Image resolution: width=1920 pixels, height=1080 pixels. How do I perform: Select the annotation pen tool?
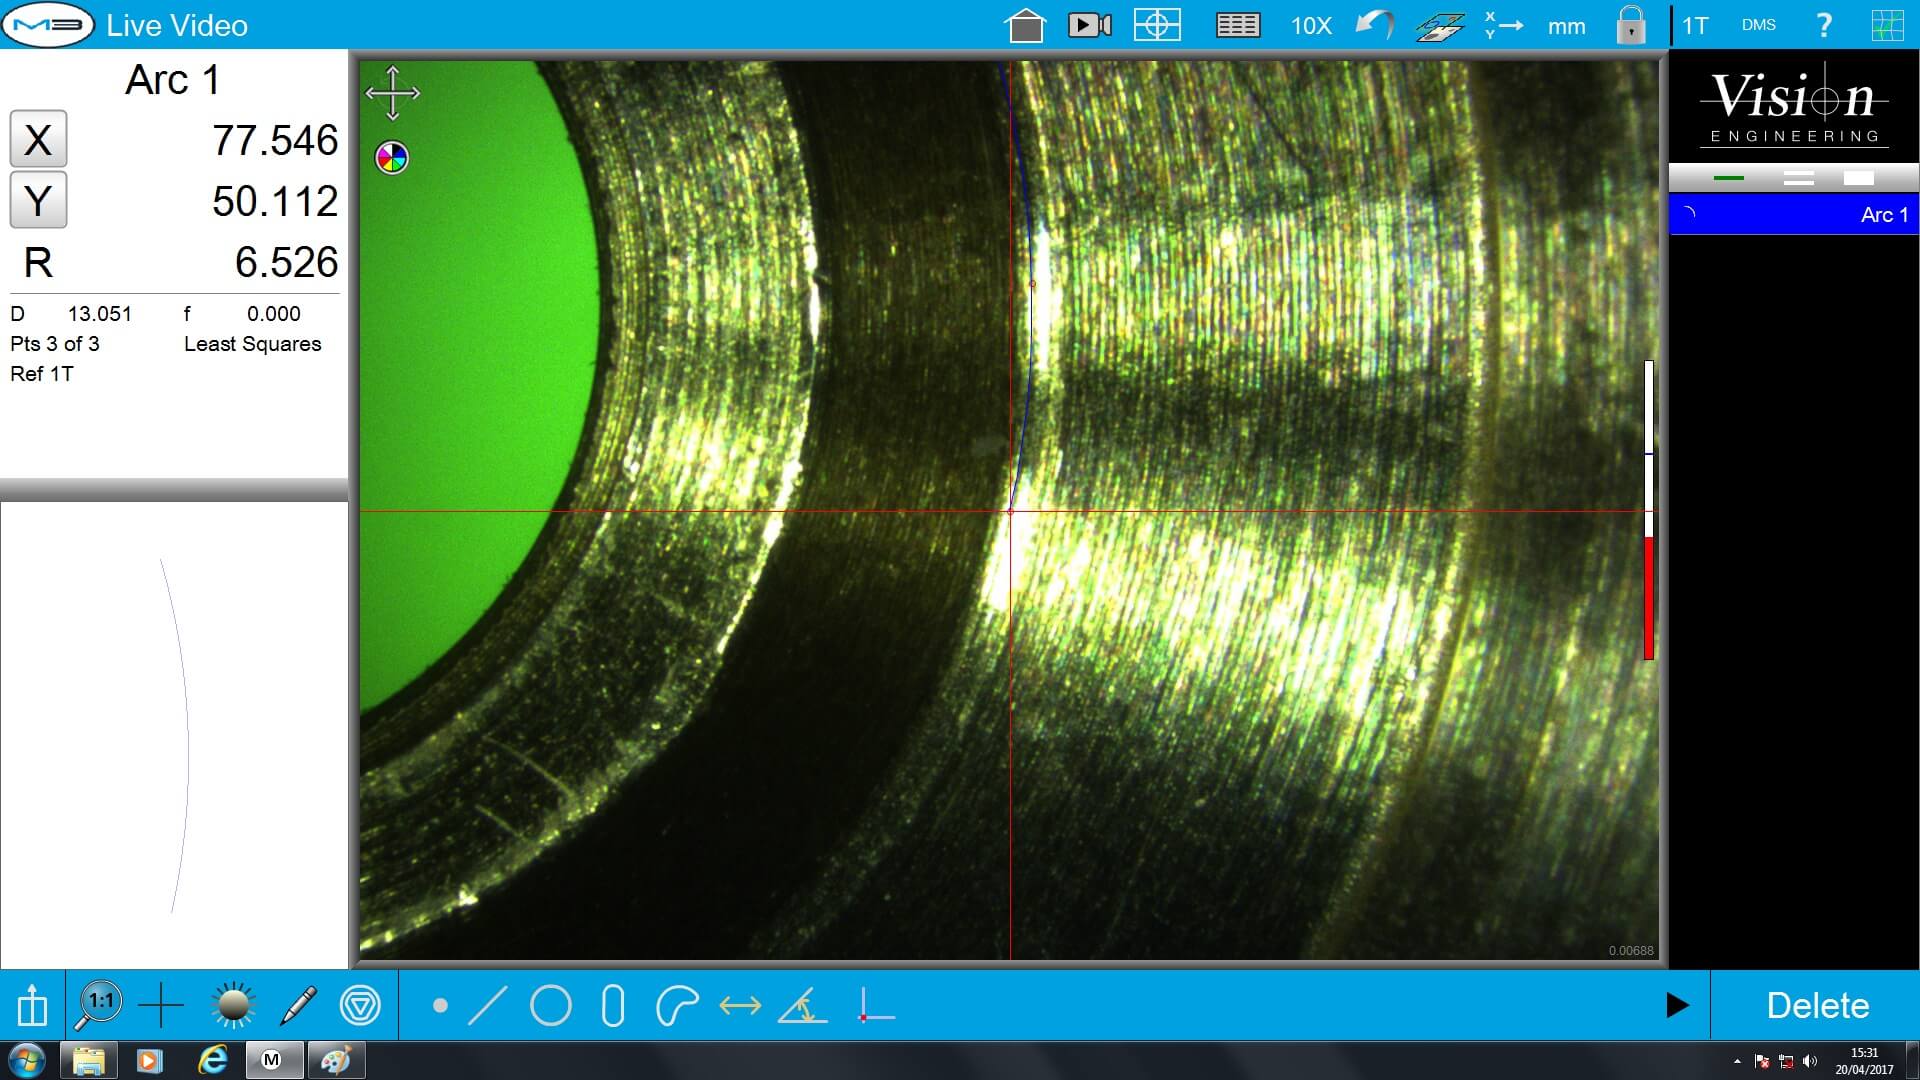297,1006
